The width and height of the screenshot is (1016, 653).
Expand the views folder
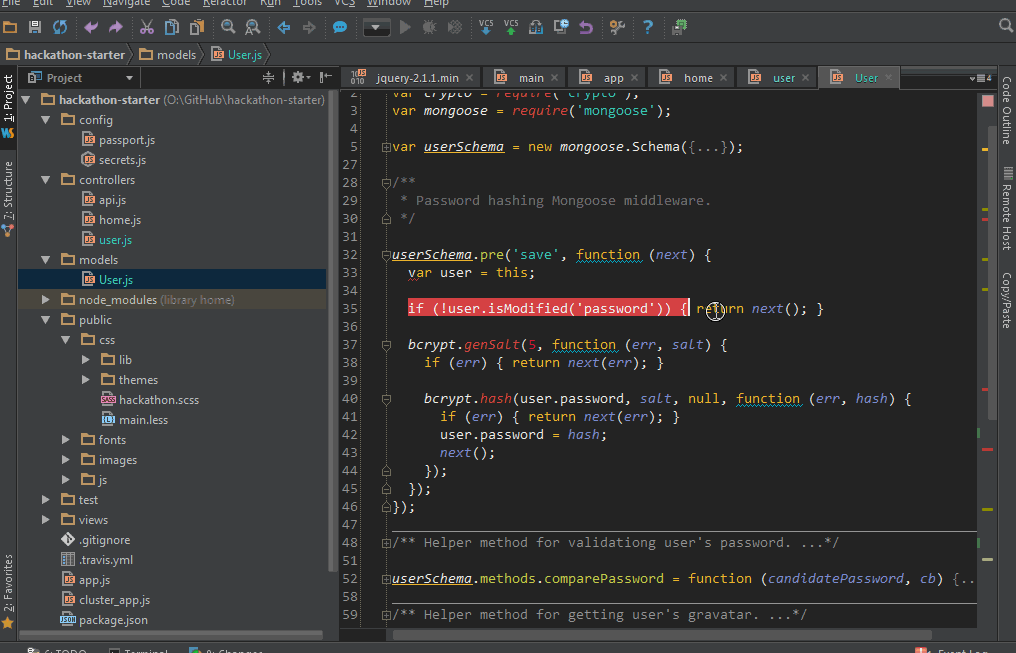click(46, 520)
